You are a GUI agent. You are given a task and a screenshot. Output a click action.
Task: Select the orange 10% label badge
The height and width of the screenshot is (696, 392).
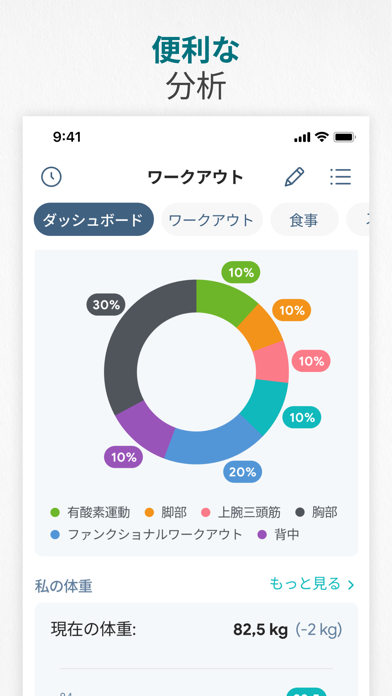[x=292, y=310]
